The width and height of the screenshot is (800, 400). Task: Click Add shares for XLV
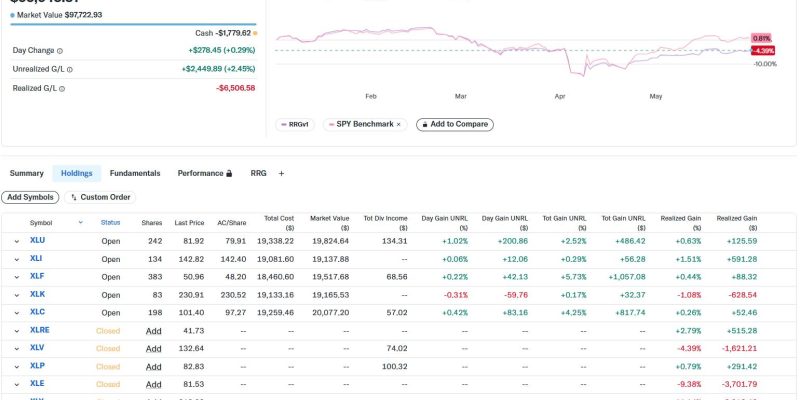click(154, 349)
